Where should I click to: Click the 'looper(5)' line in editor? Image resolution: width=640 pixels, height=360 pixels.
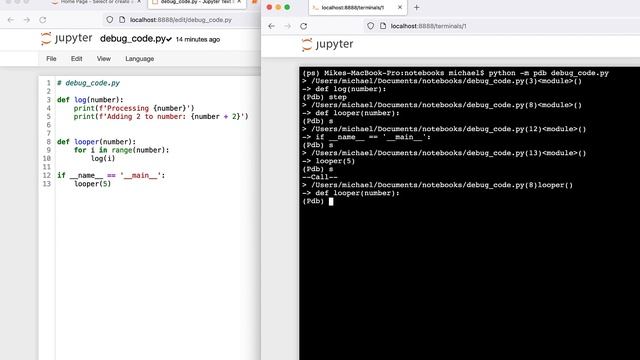(92, 184)
